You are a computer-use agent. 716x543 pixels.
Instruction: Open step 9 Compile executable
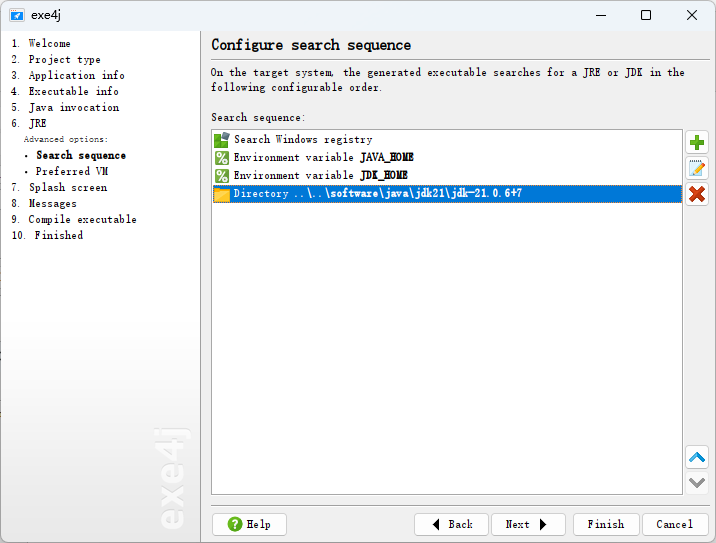point(74,219)
